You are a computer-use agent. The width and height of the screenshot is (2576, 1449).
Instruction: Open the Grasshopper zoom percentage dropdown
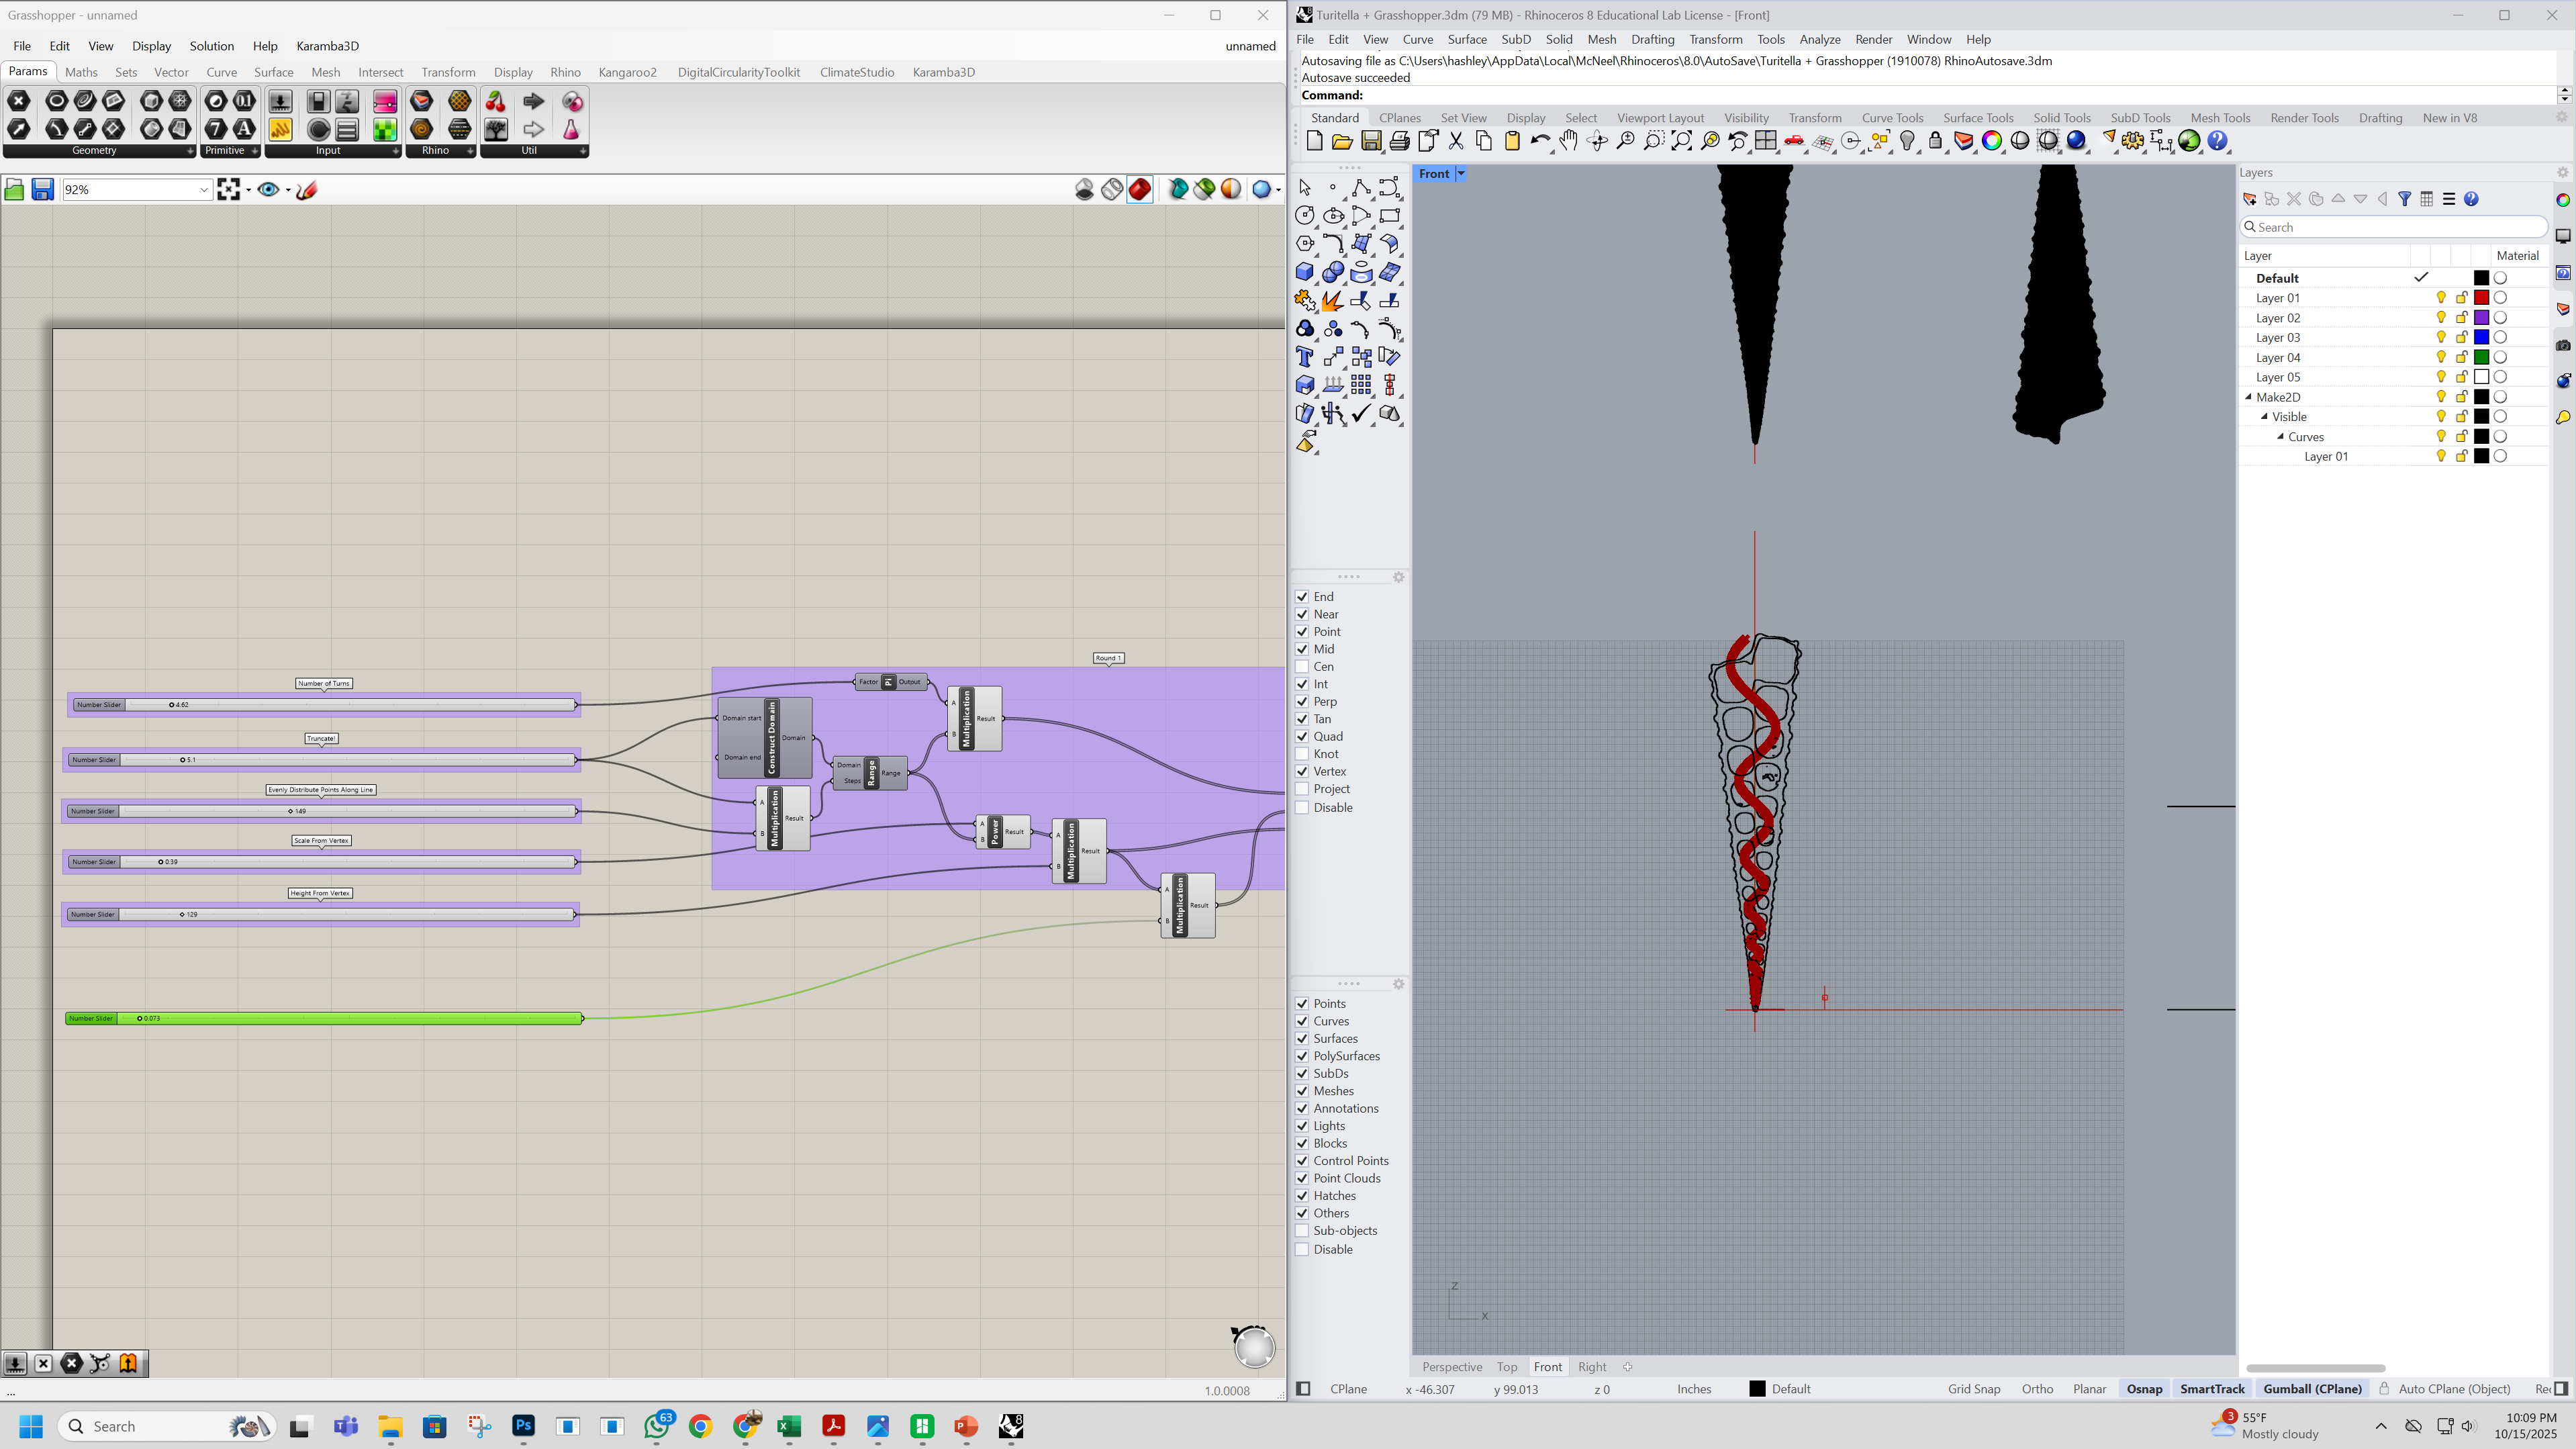tap(203, 189)
